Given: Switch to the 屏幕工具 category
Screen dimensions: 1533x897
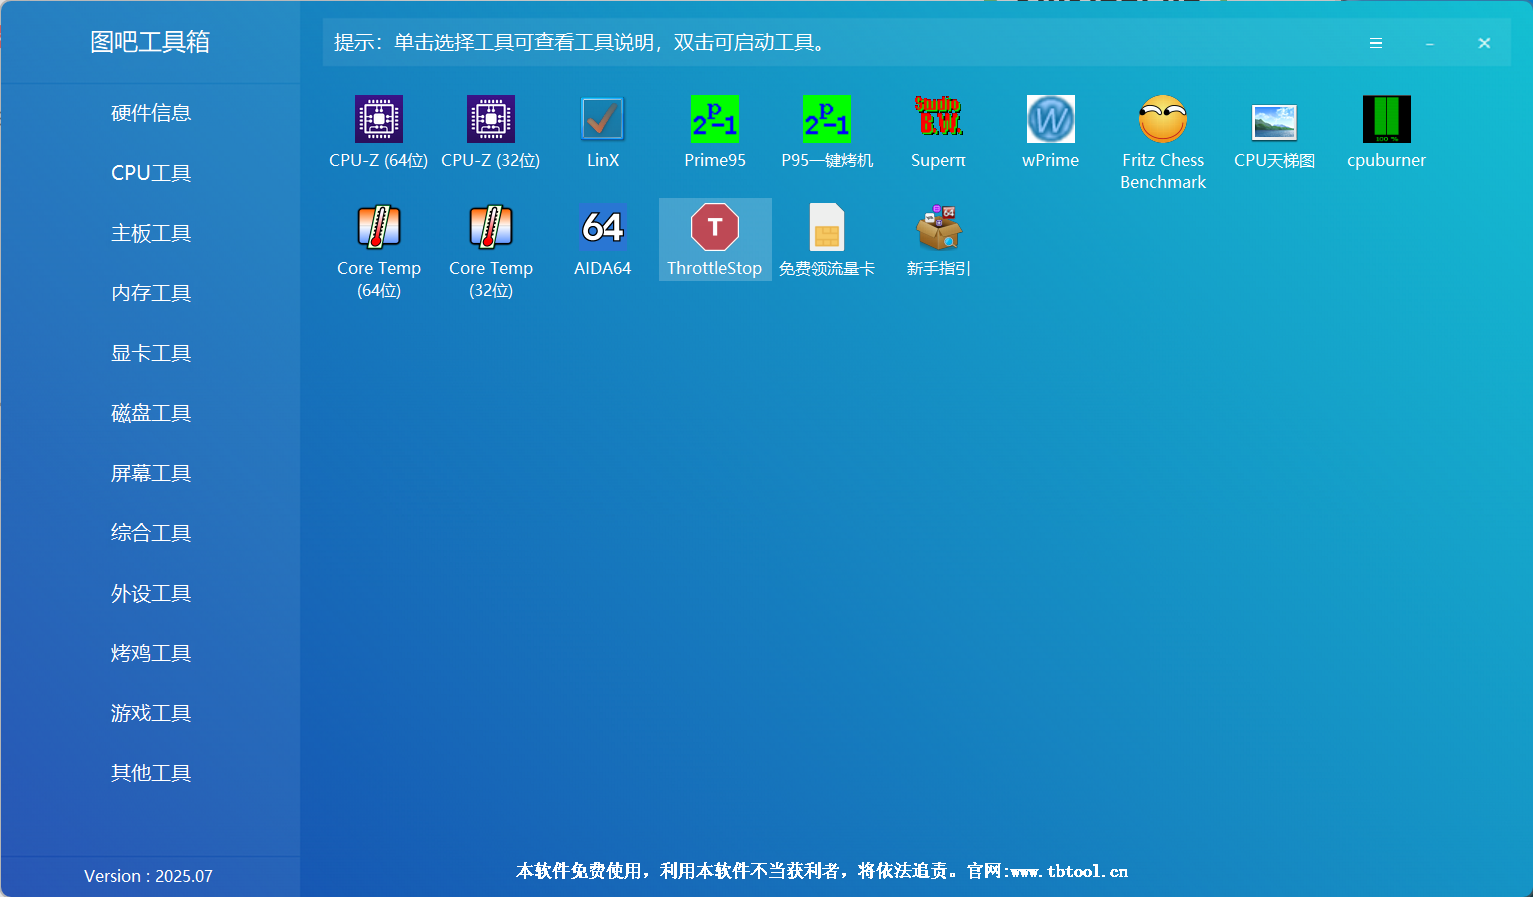Looking at the screenshot, I should click(151, 473).
